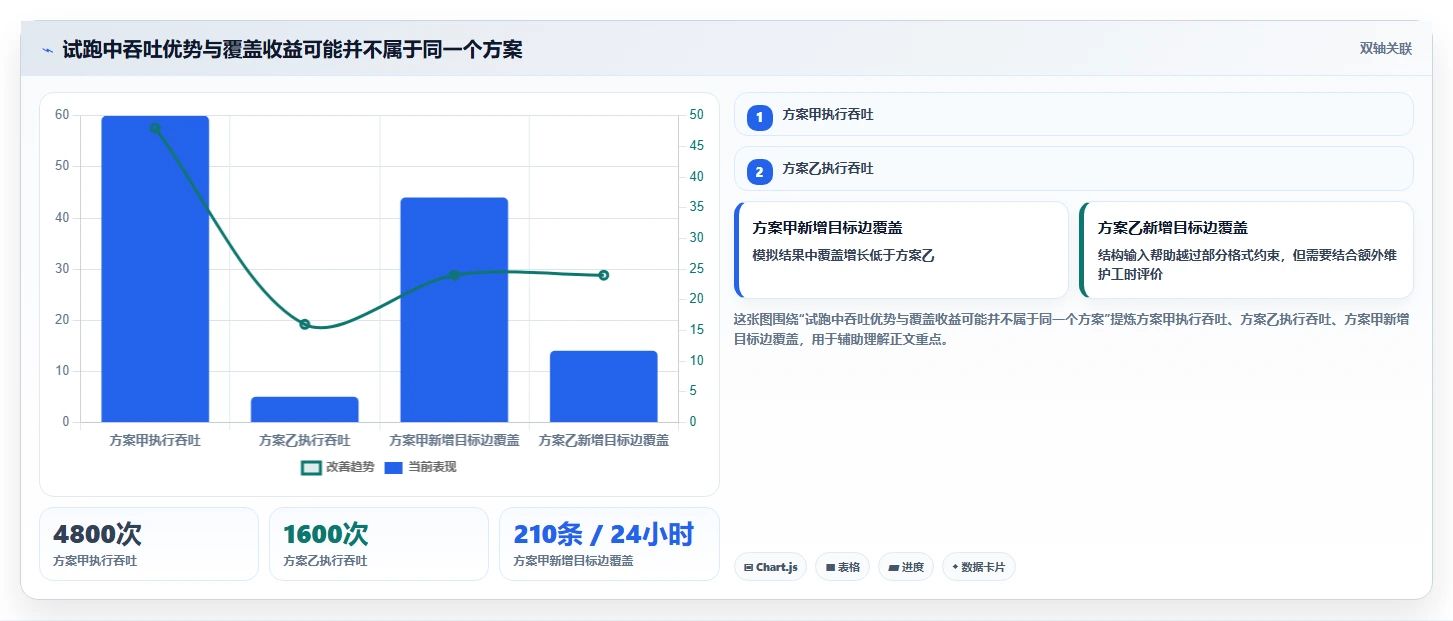Click the 方案乙新增目标边覆盖 bar

[x=604, y=386]
